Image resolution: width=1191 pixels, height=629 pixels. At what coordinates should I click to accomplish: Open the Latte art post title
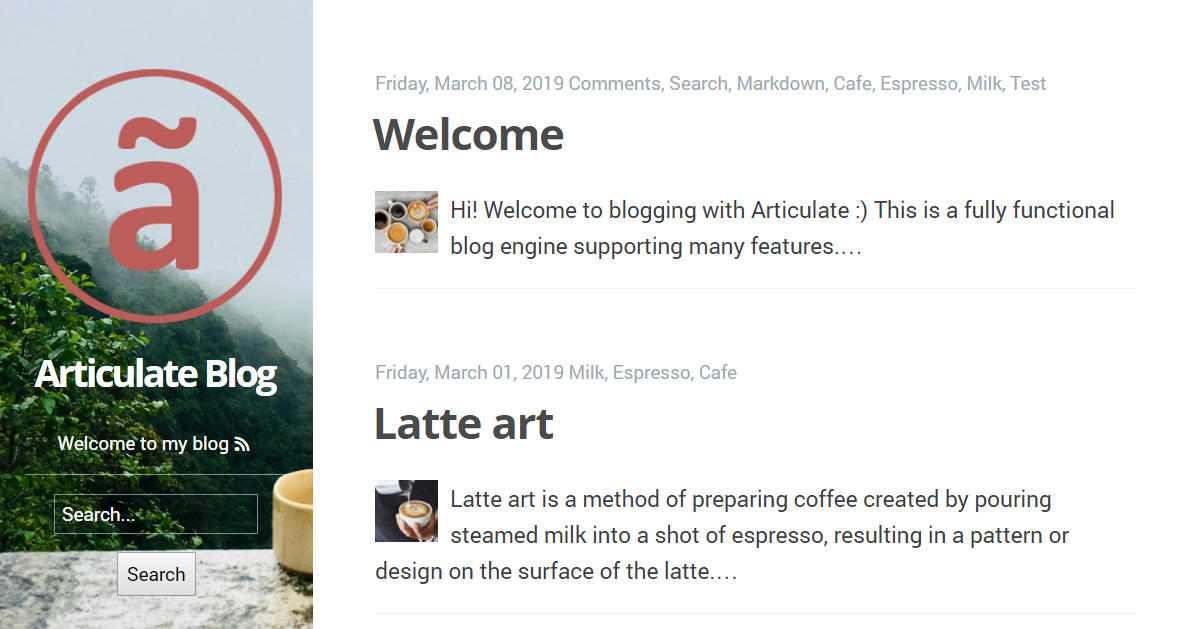click(463, 424)
